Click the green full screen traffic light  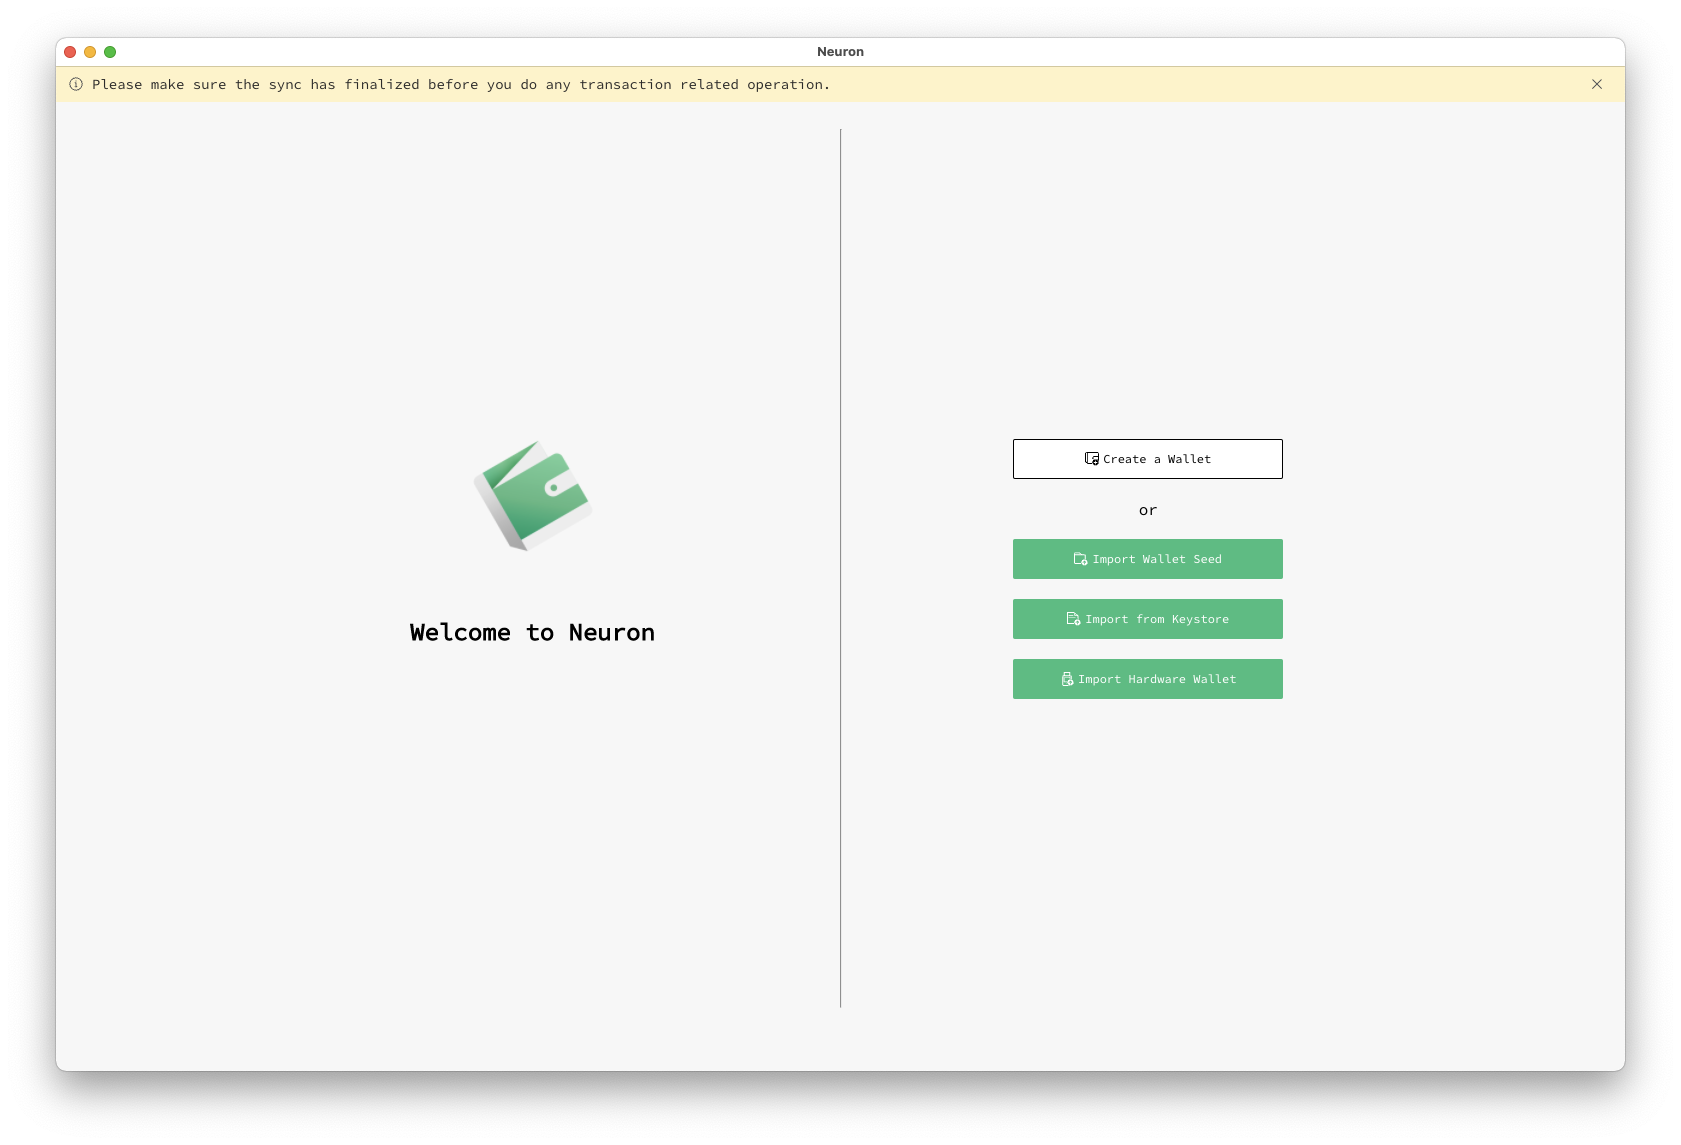tap(111, 51)
